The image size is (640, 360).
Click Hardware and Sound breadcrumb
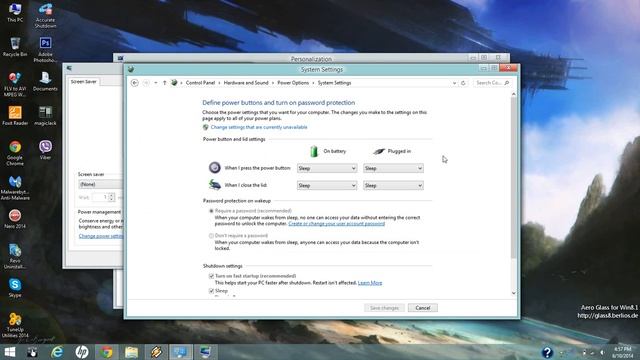tap(246, 83)
